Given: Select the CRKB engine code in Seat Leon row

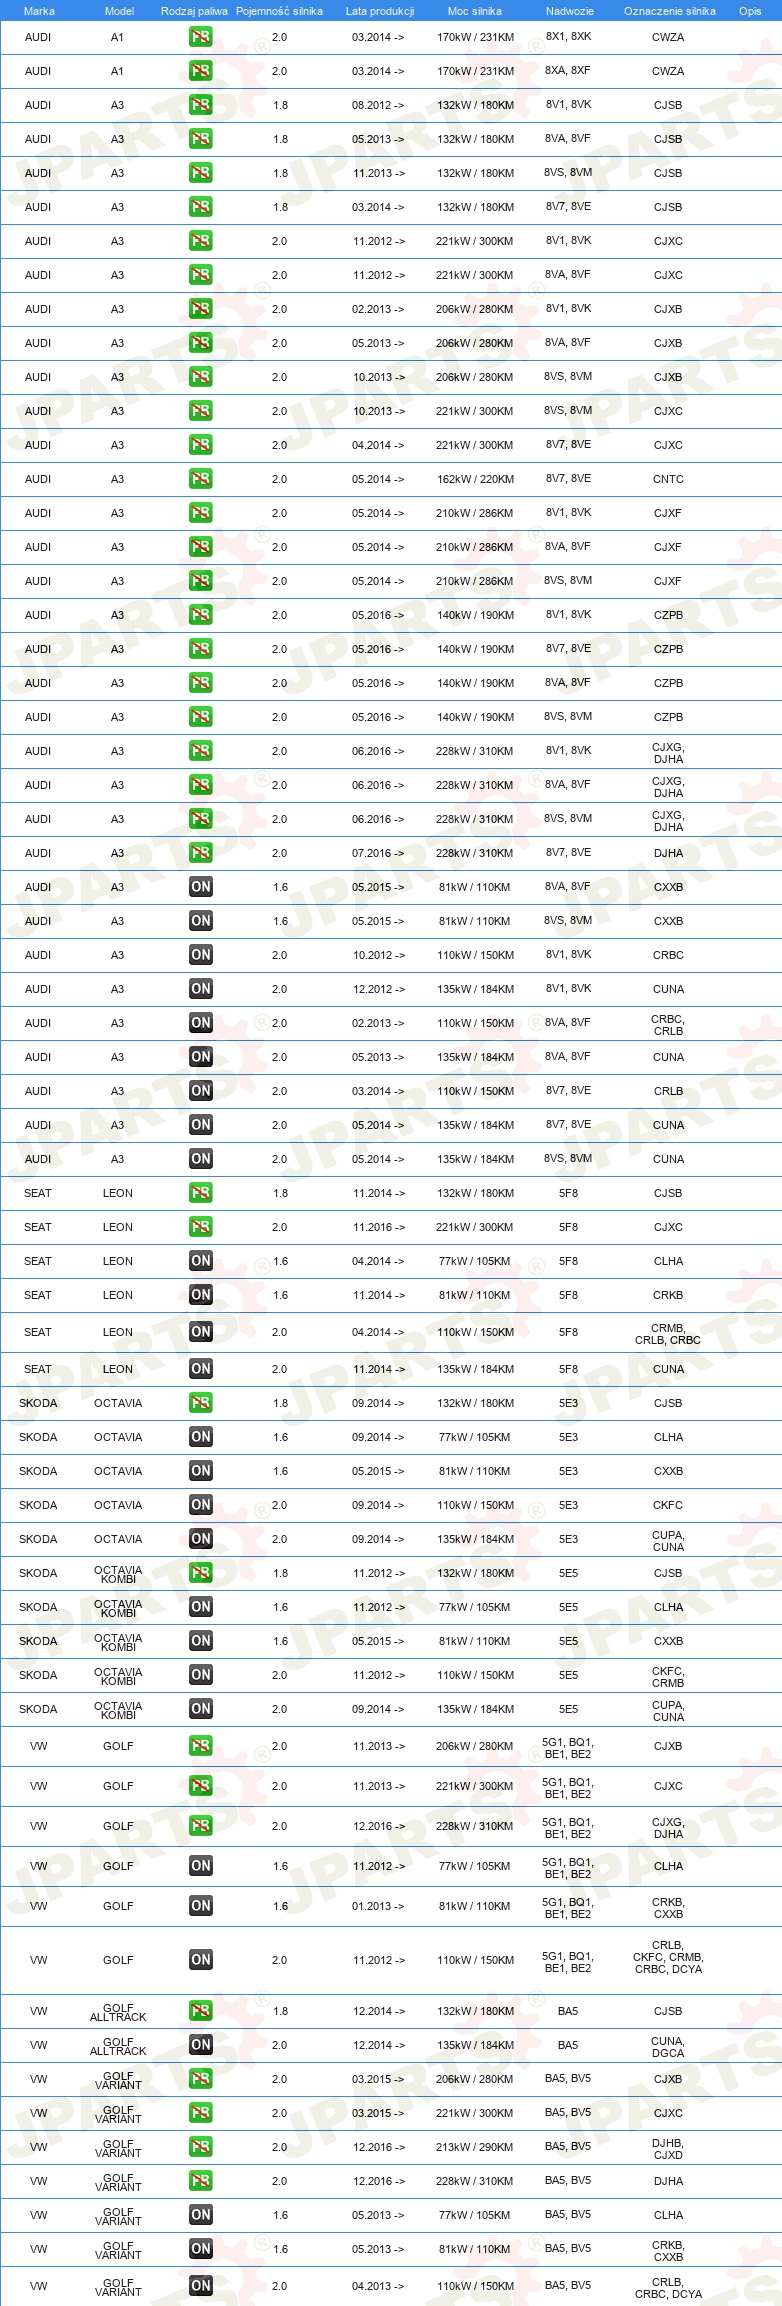Looking at the screenshot, I should click(x=668, y=1295).
